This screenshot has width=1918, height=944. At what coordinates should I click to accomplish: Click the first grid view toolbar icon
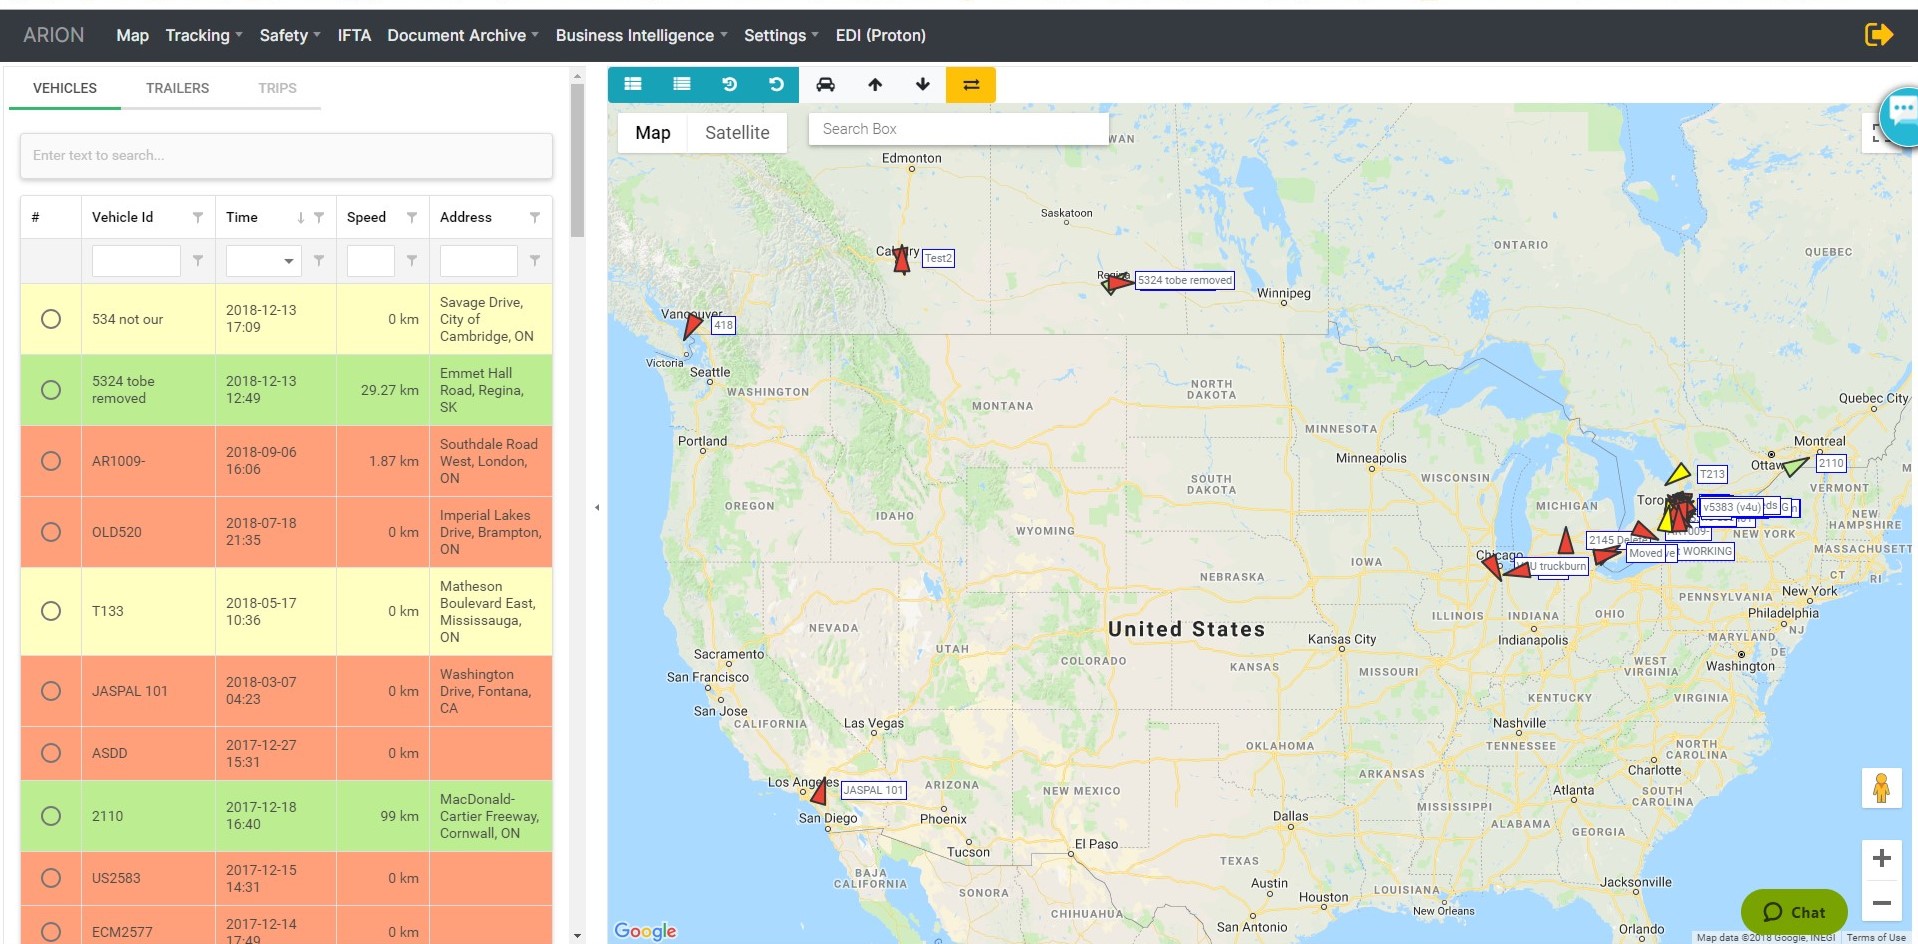point(633,84)
